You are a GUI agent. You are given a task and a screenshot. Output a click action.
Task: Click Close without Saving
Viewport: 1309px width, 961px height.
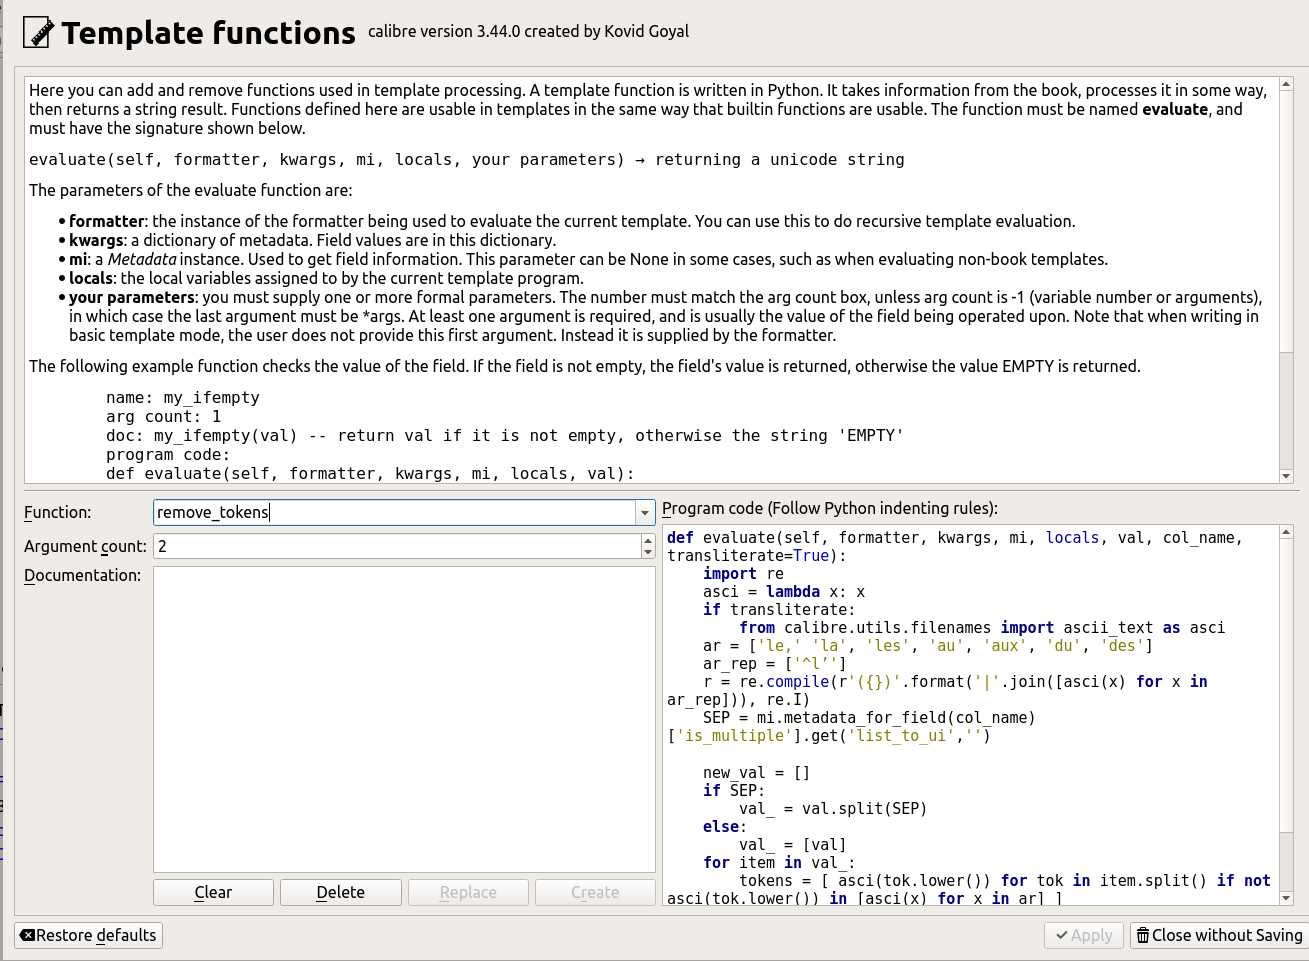1218,935
